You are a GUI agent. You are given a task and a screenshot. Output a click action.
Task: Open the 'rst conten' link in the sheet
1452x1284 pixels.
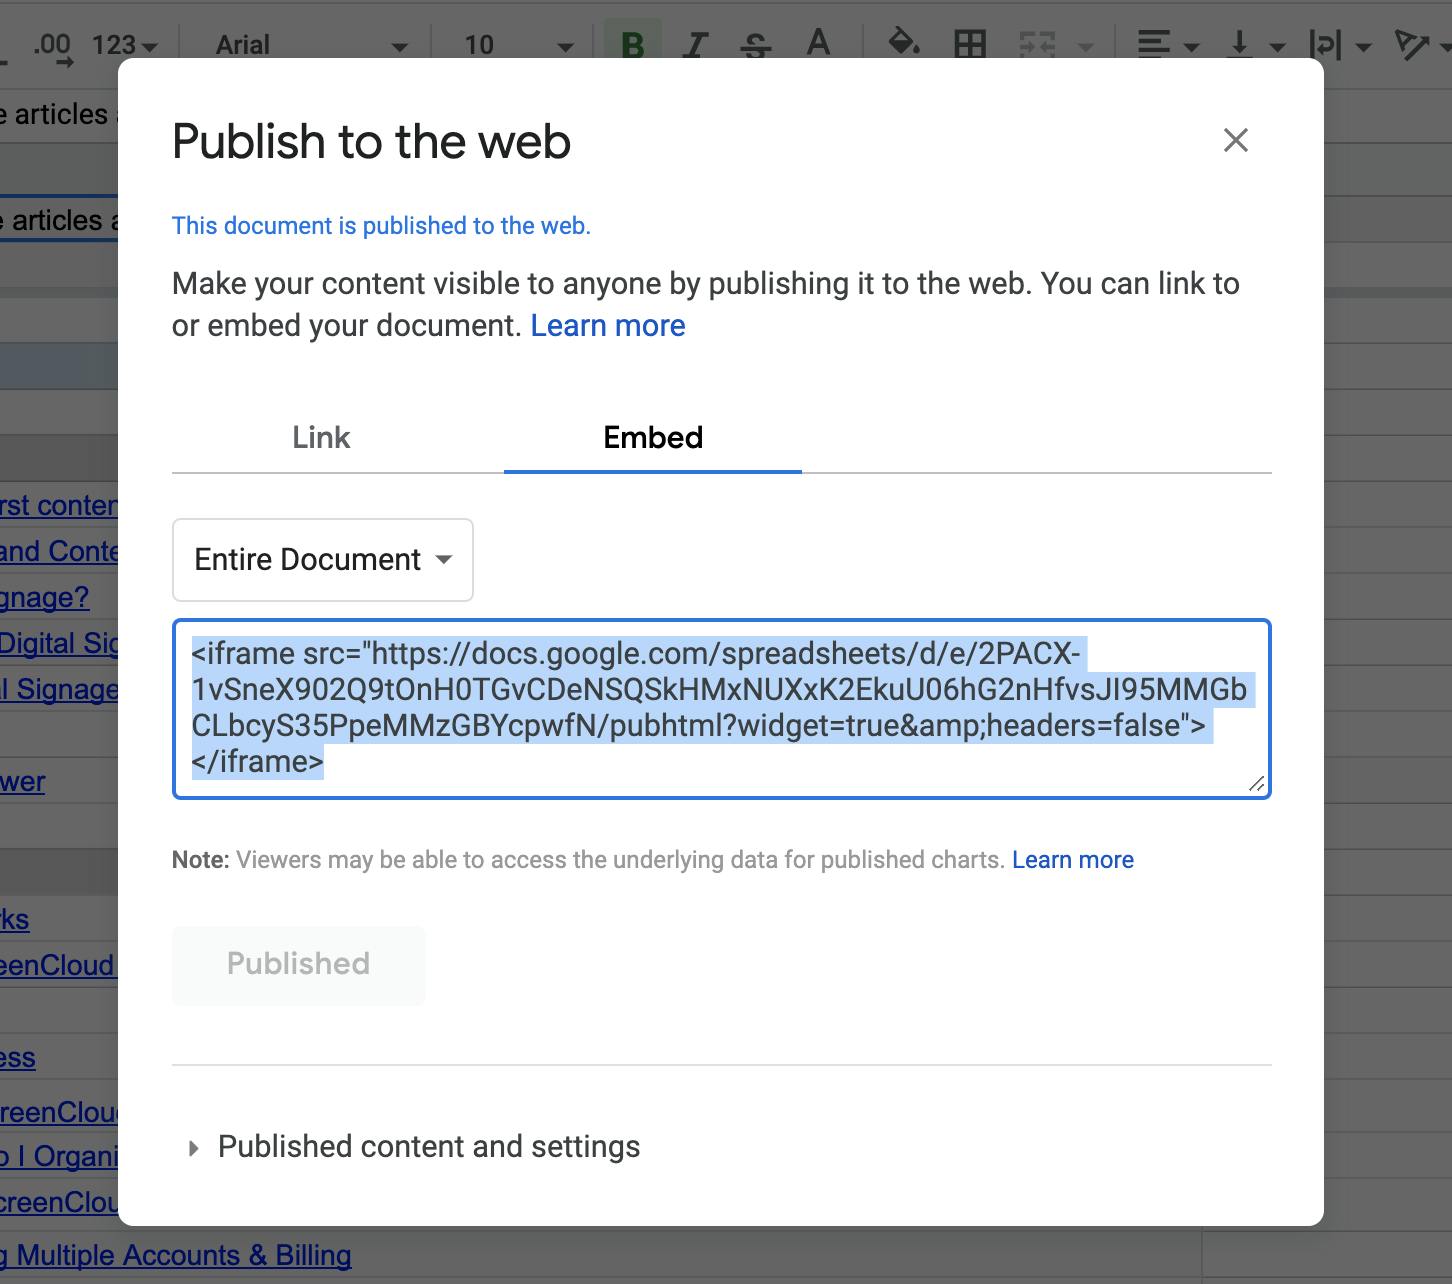[x=59, y=505]
